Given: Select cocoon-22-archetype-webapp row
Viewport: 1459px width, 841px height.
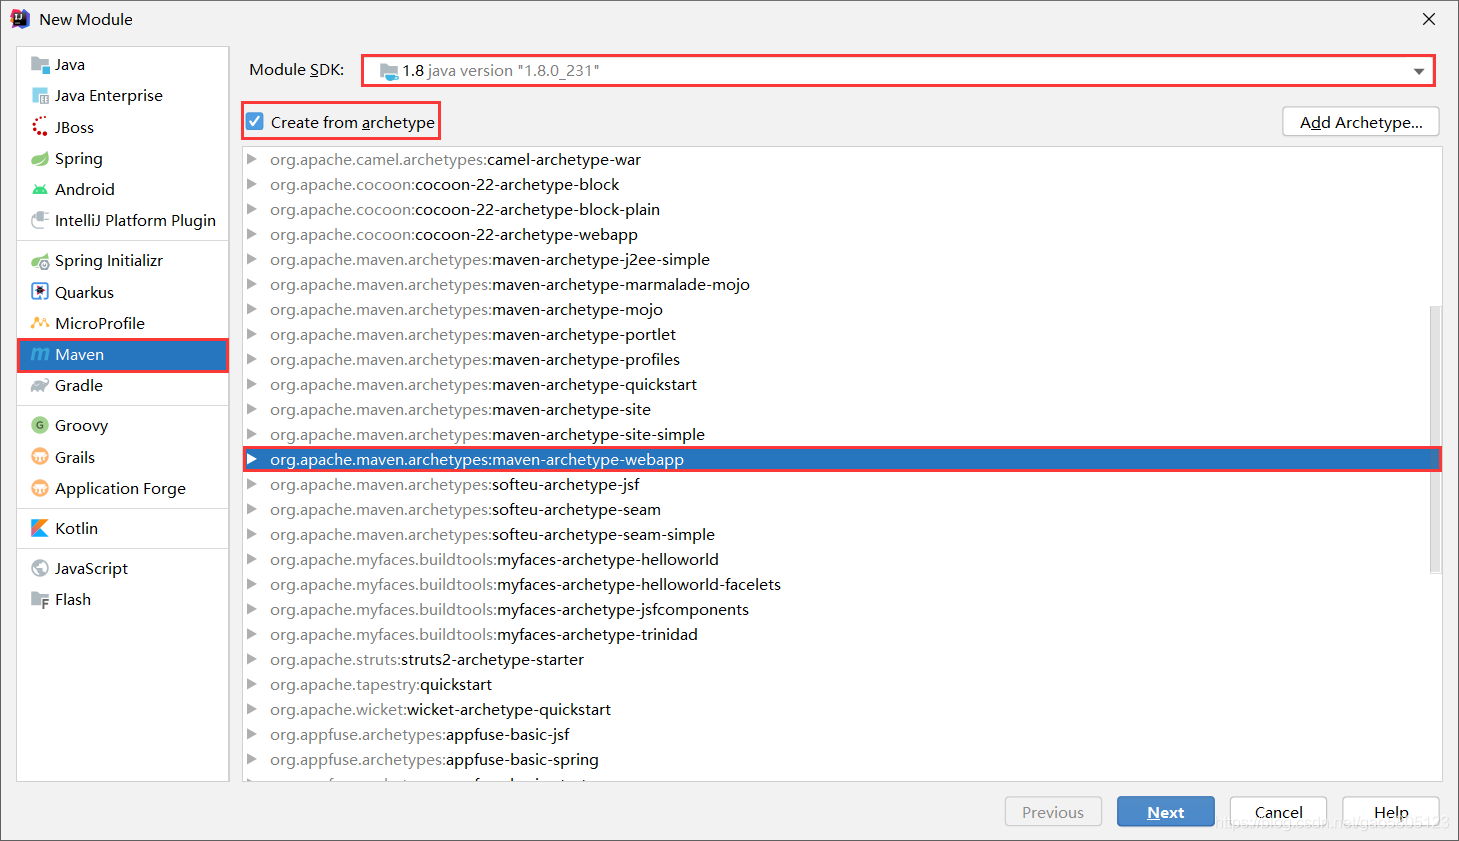Looking at the screenshot, I should (842, 234).
